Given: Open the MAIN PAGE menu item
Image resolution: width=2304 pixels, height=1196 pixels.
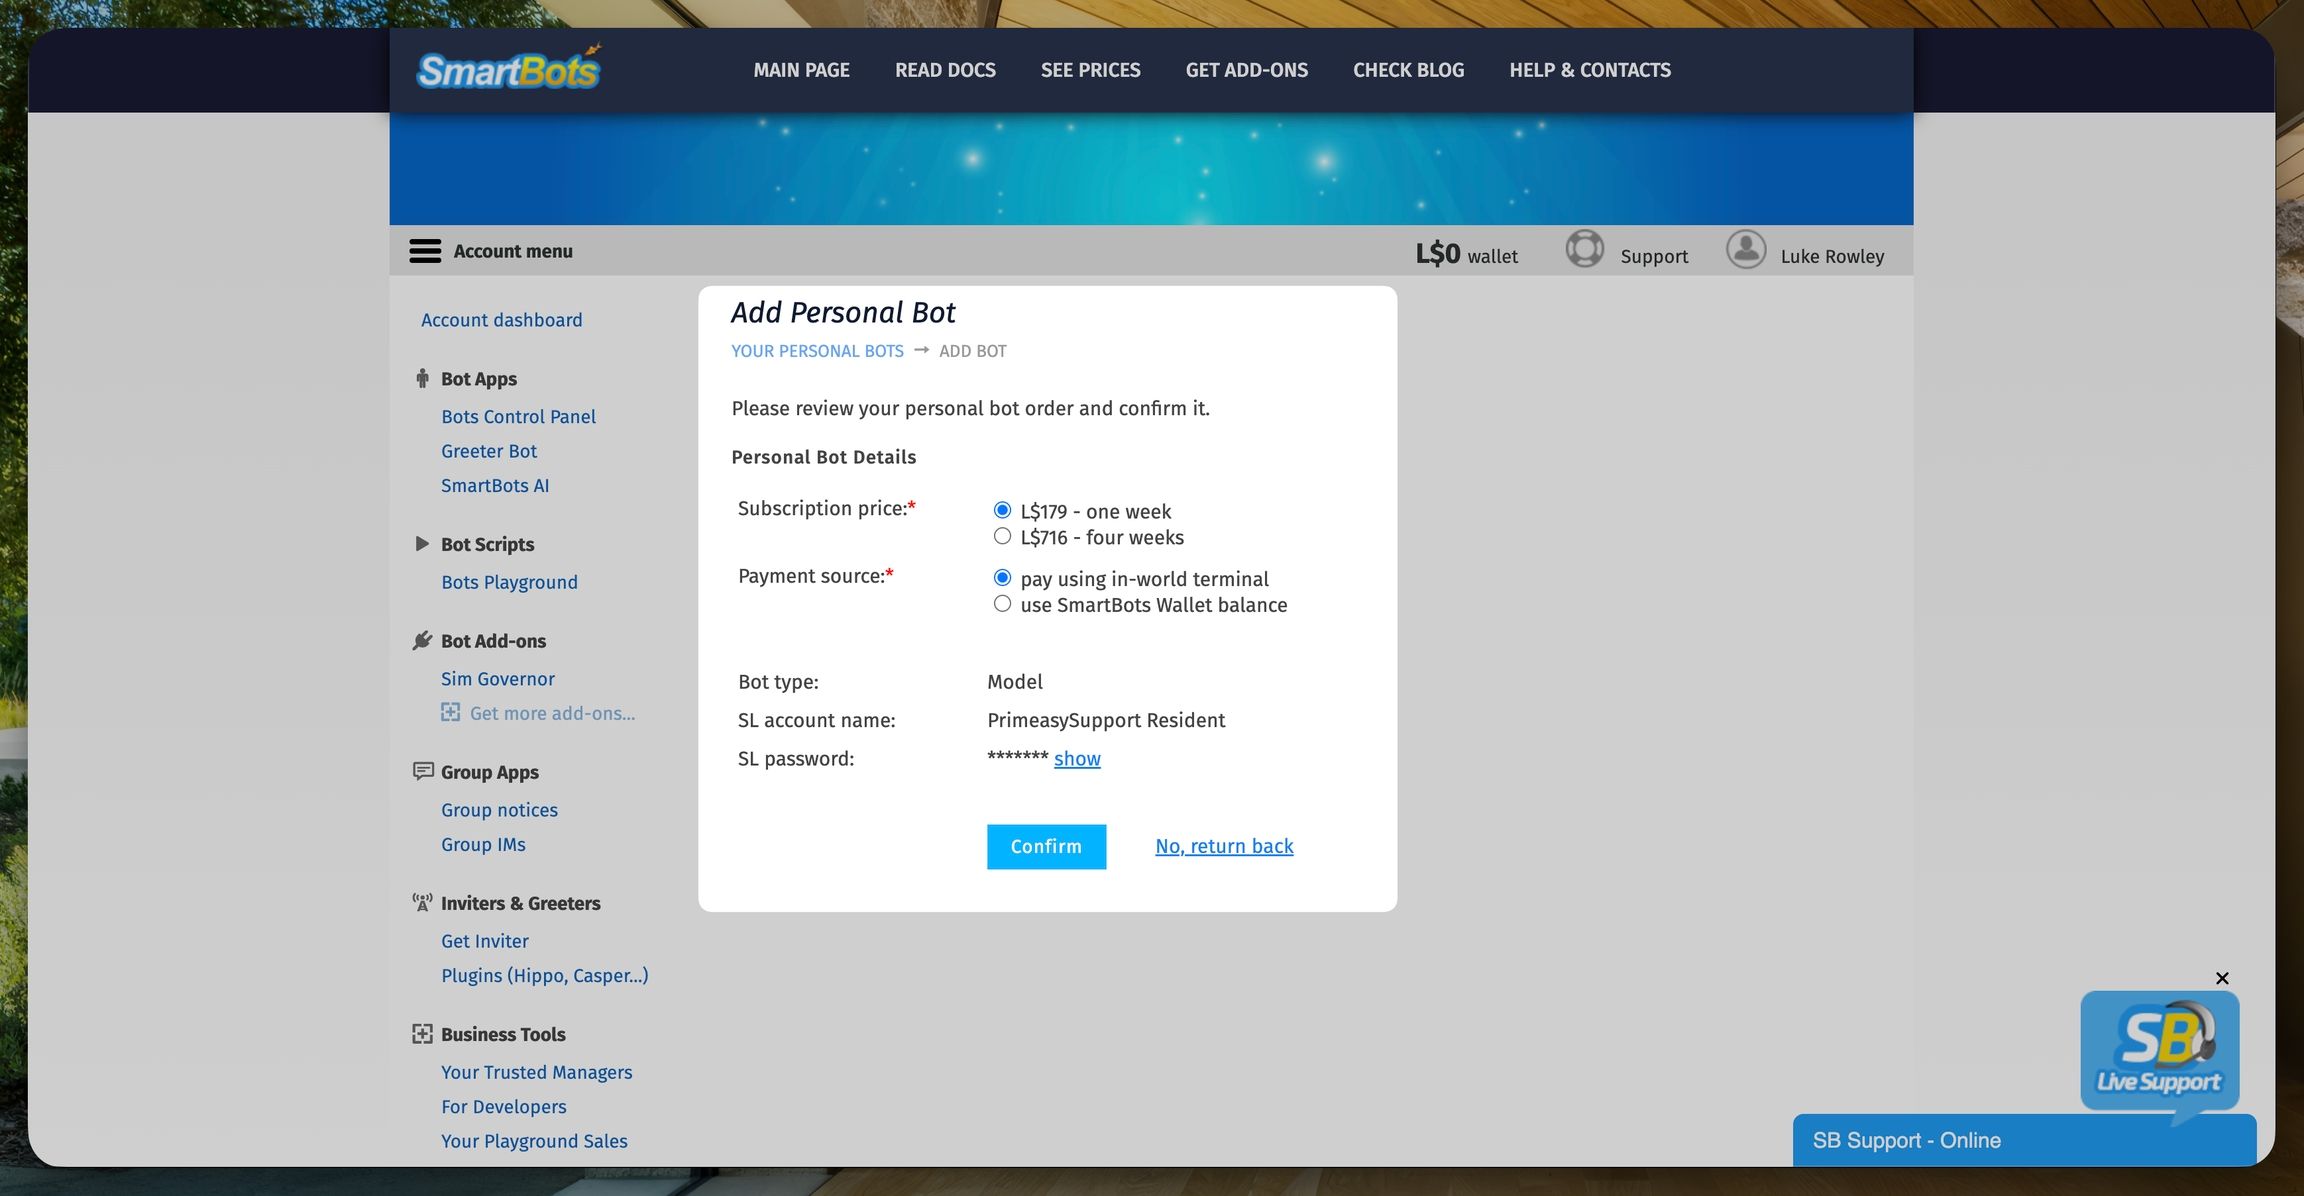Looking at the screenshot, I should (802, 70).
